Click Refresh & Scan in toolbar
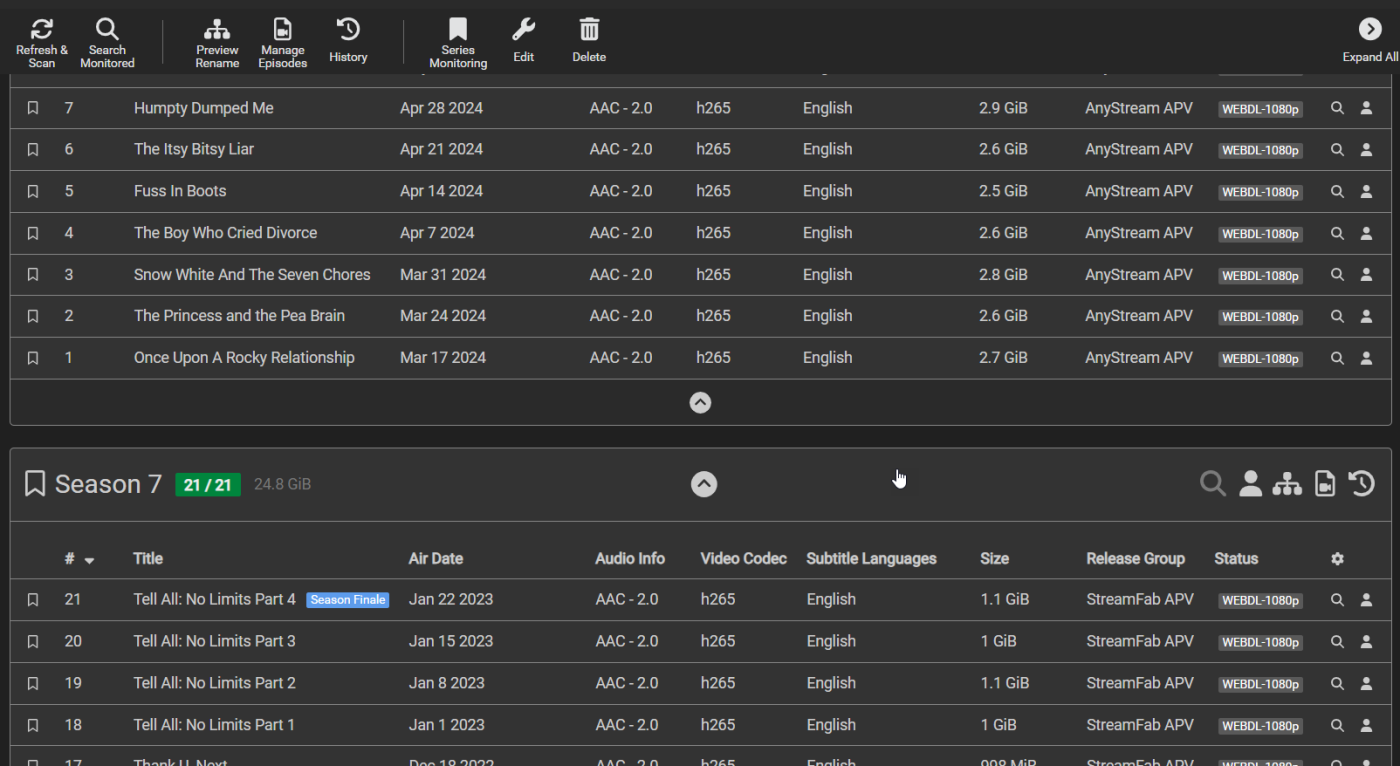1400x766 pixels. pyautogui.click(x=42, y=43)
